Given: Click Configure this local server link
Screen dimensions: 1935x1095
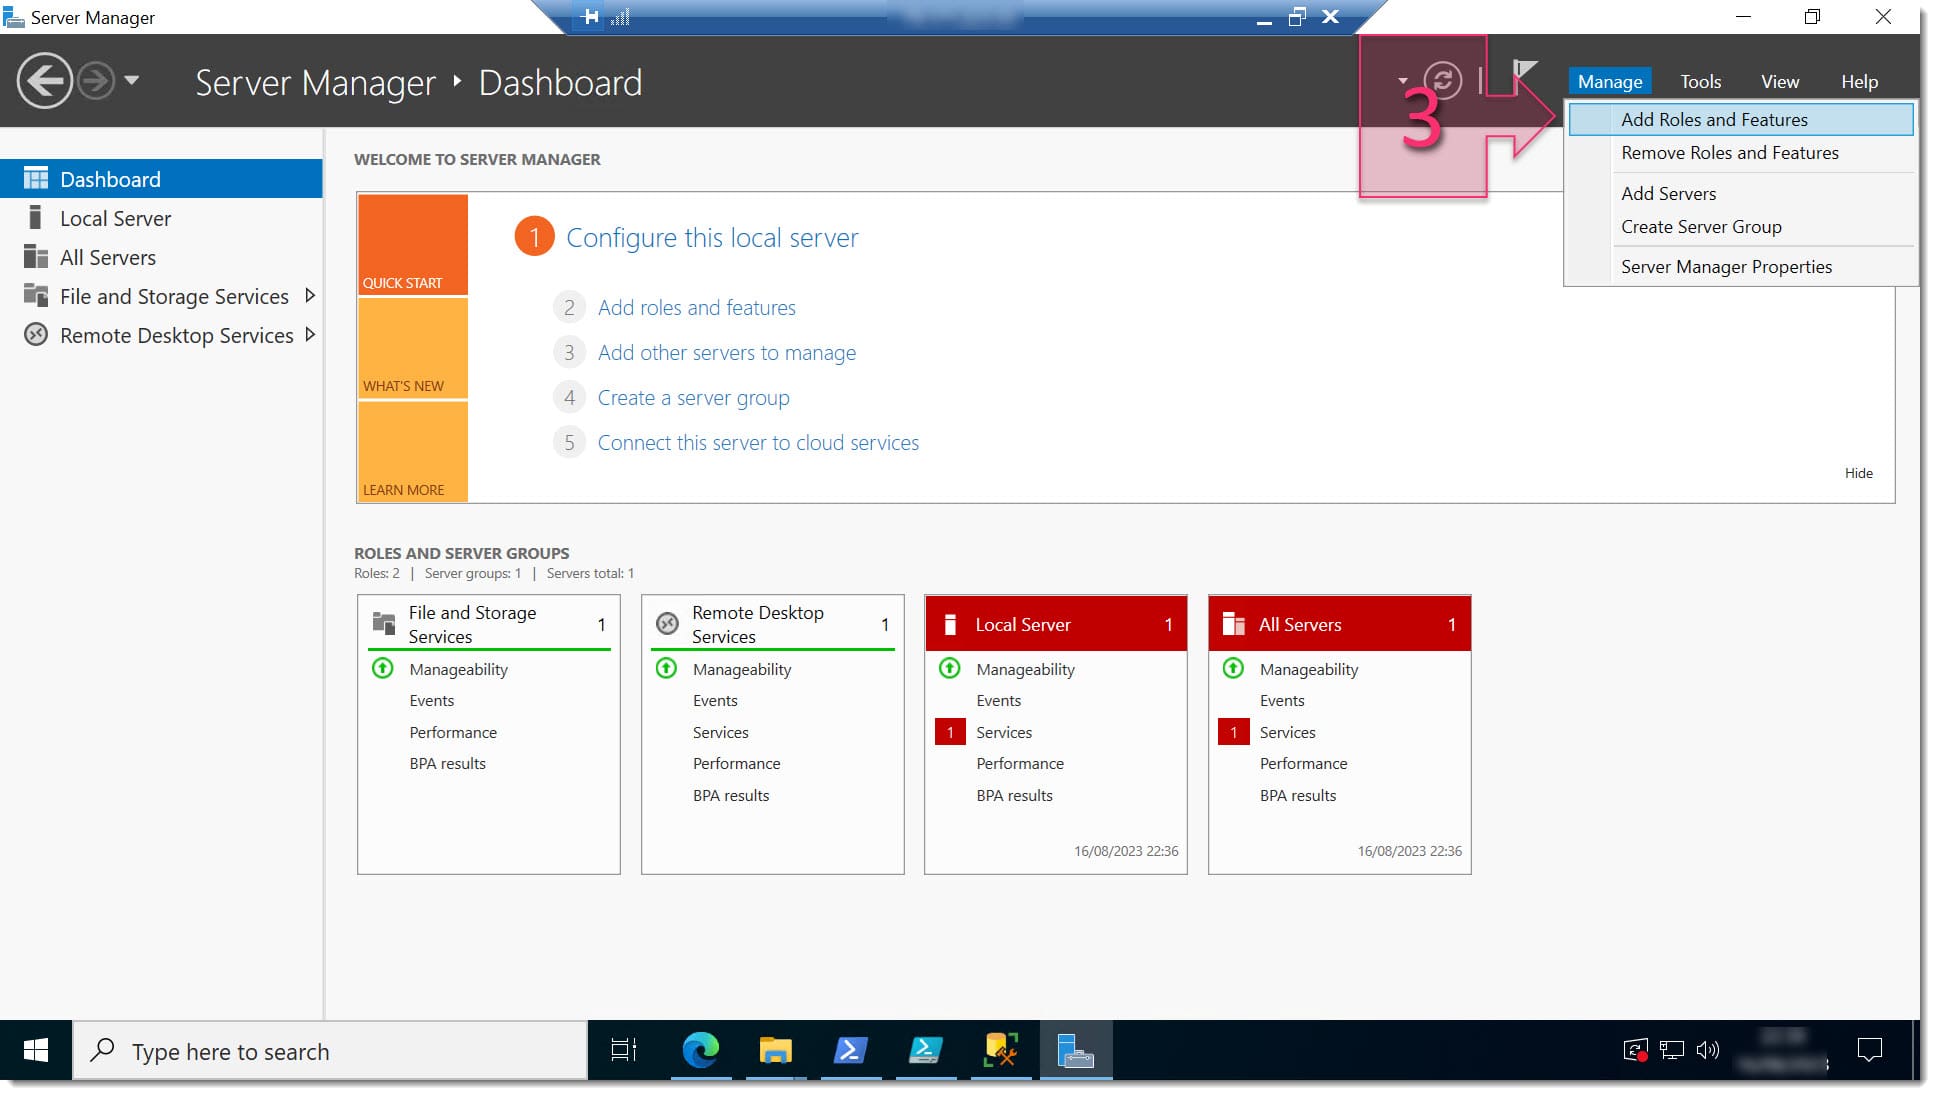Looking at the screenshot, I should 712,238.
